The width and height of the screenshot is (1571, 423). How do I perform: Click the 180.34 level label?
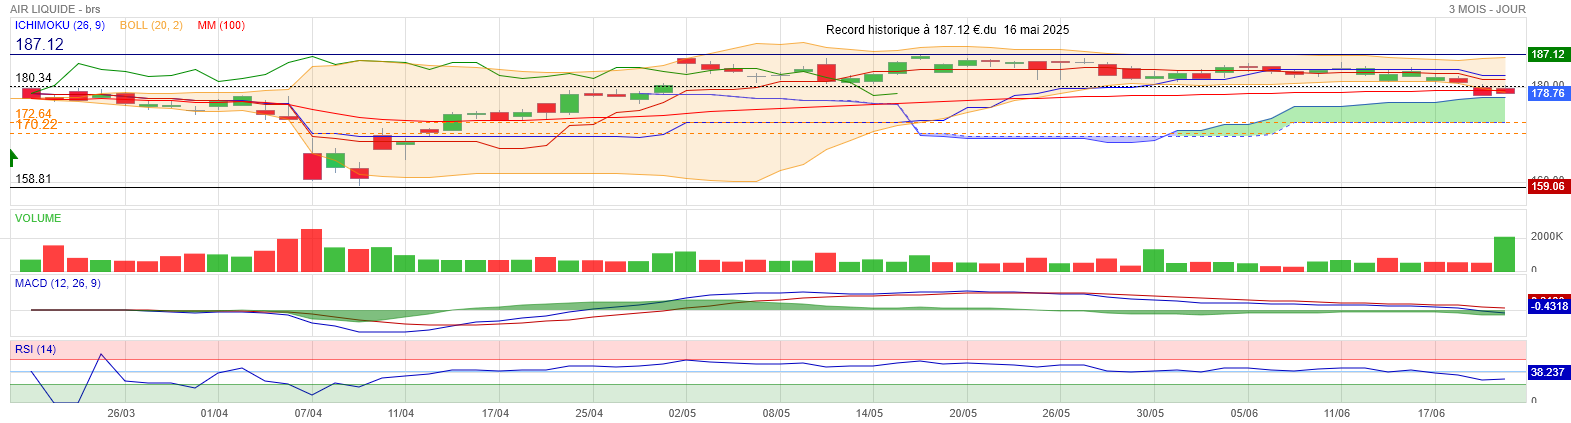(x=33, y=77)
